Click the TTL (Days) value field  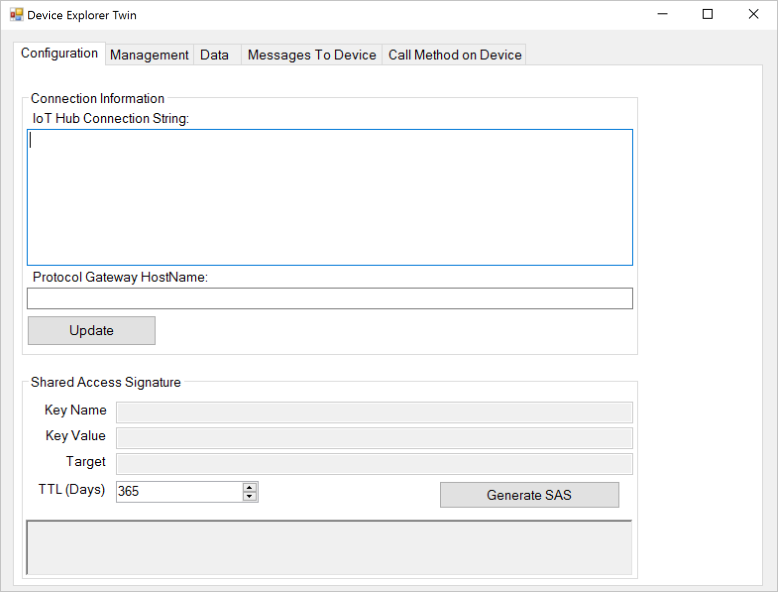(180, 491)
